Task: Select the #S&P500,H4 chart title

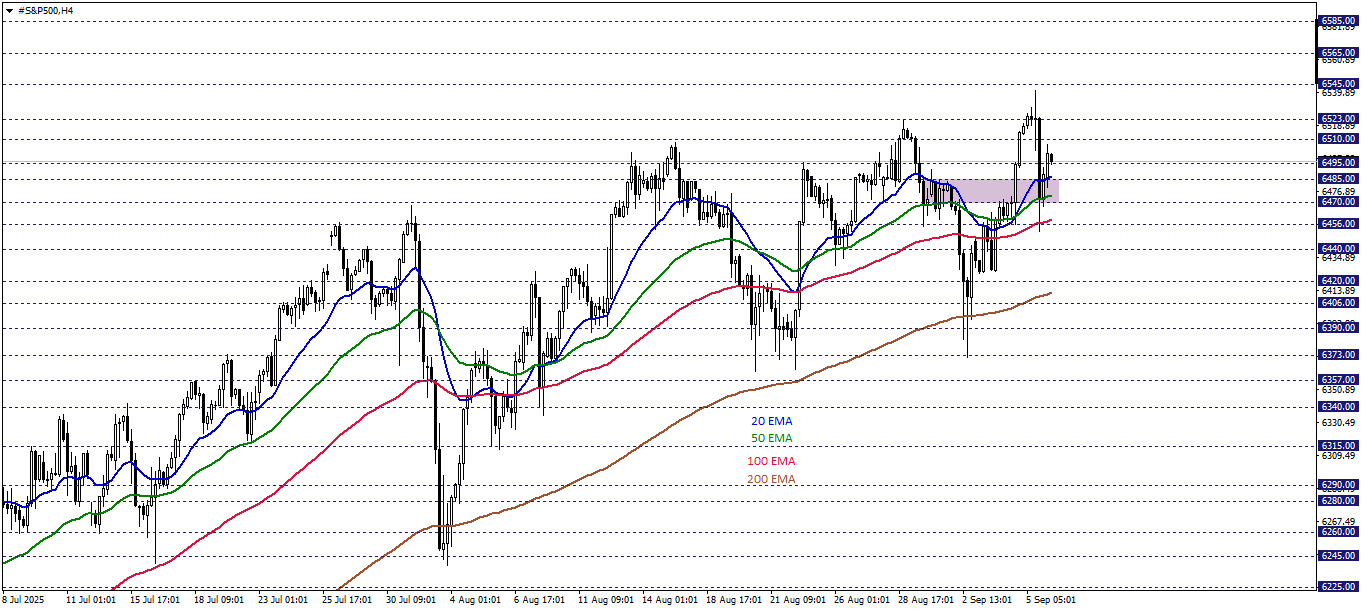Action: [x=46, y=10]
